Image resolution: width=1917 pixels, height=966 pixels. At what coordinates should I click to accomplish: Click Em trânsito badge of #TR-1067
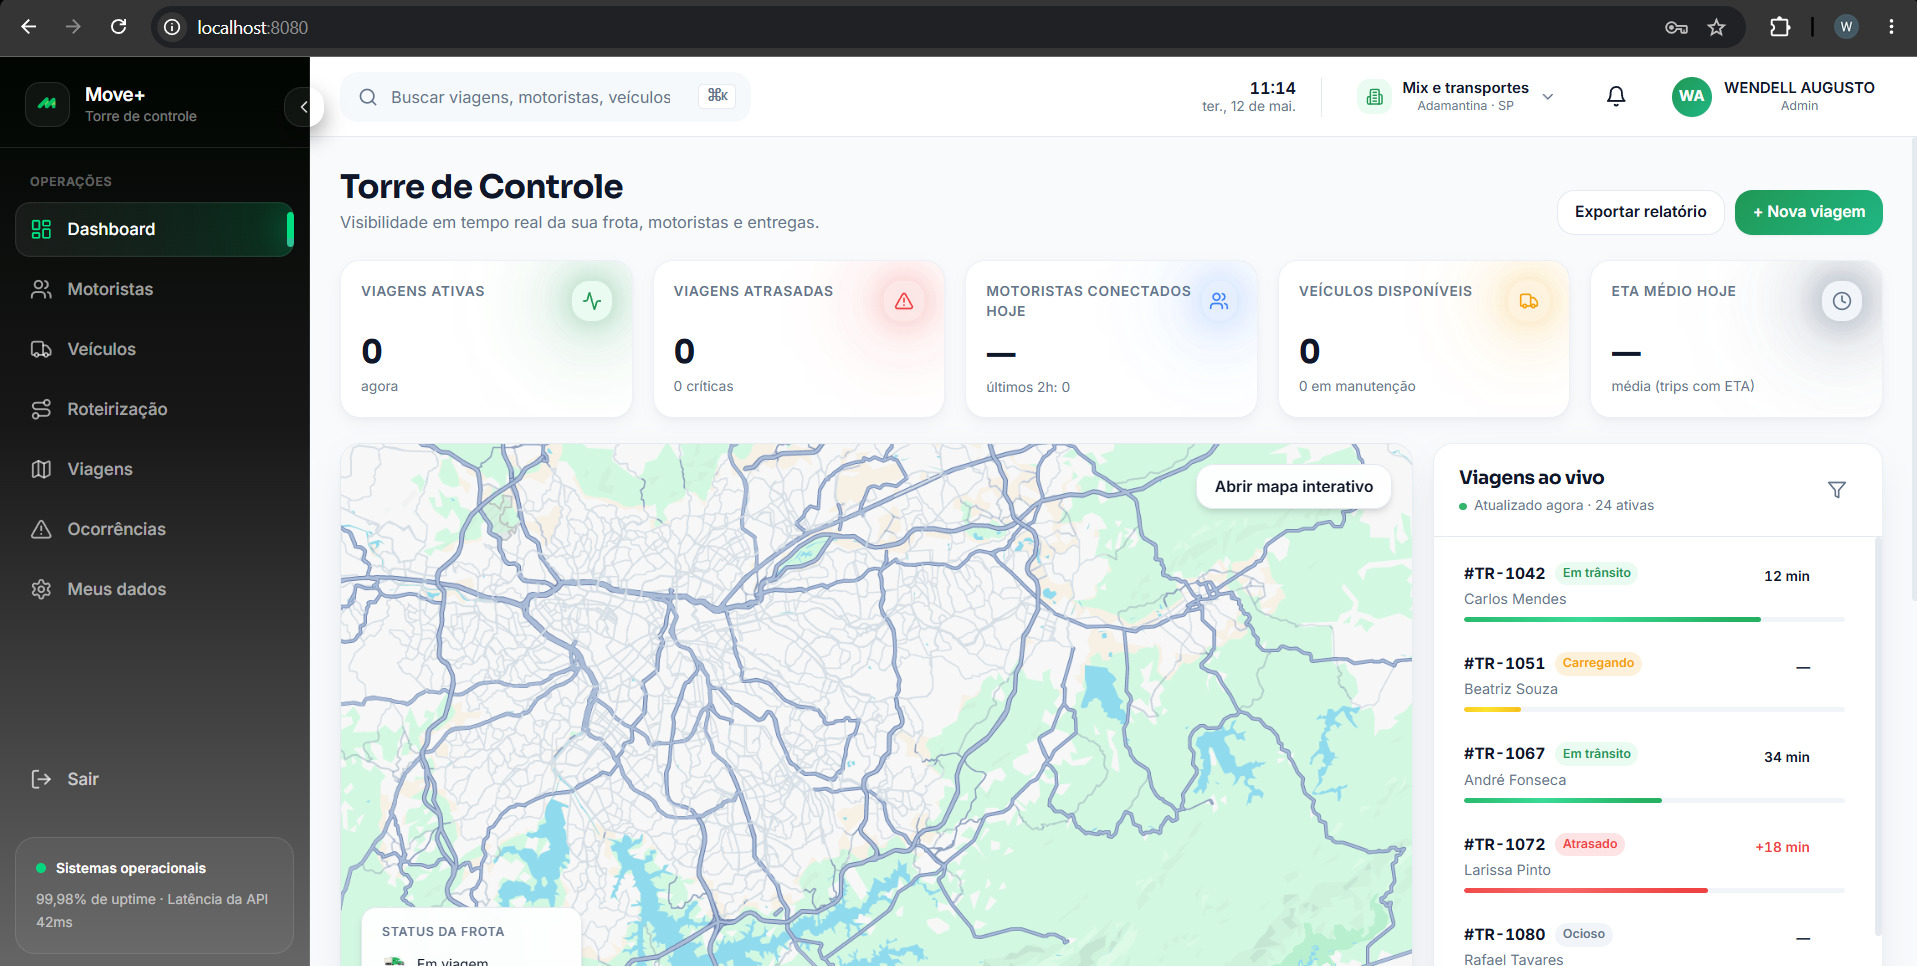[x=1596, y=754]
